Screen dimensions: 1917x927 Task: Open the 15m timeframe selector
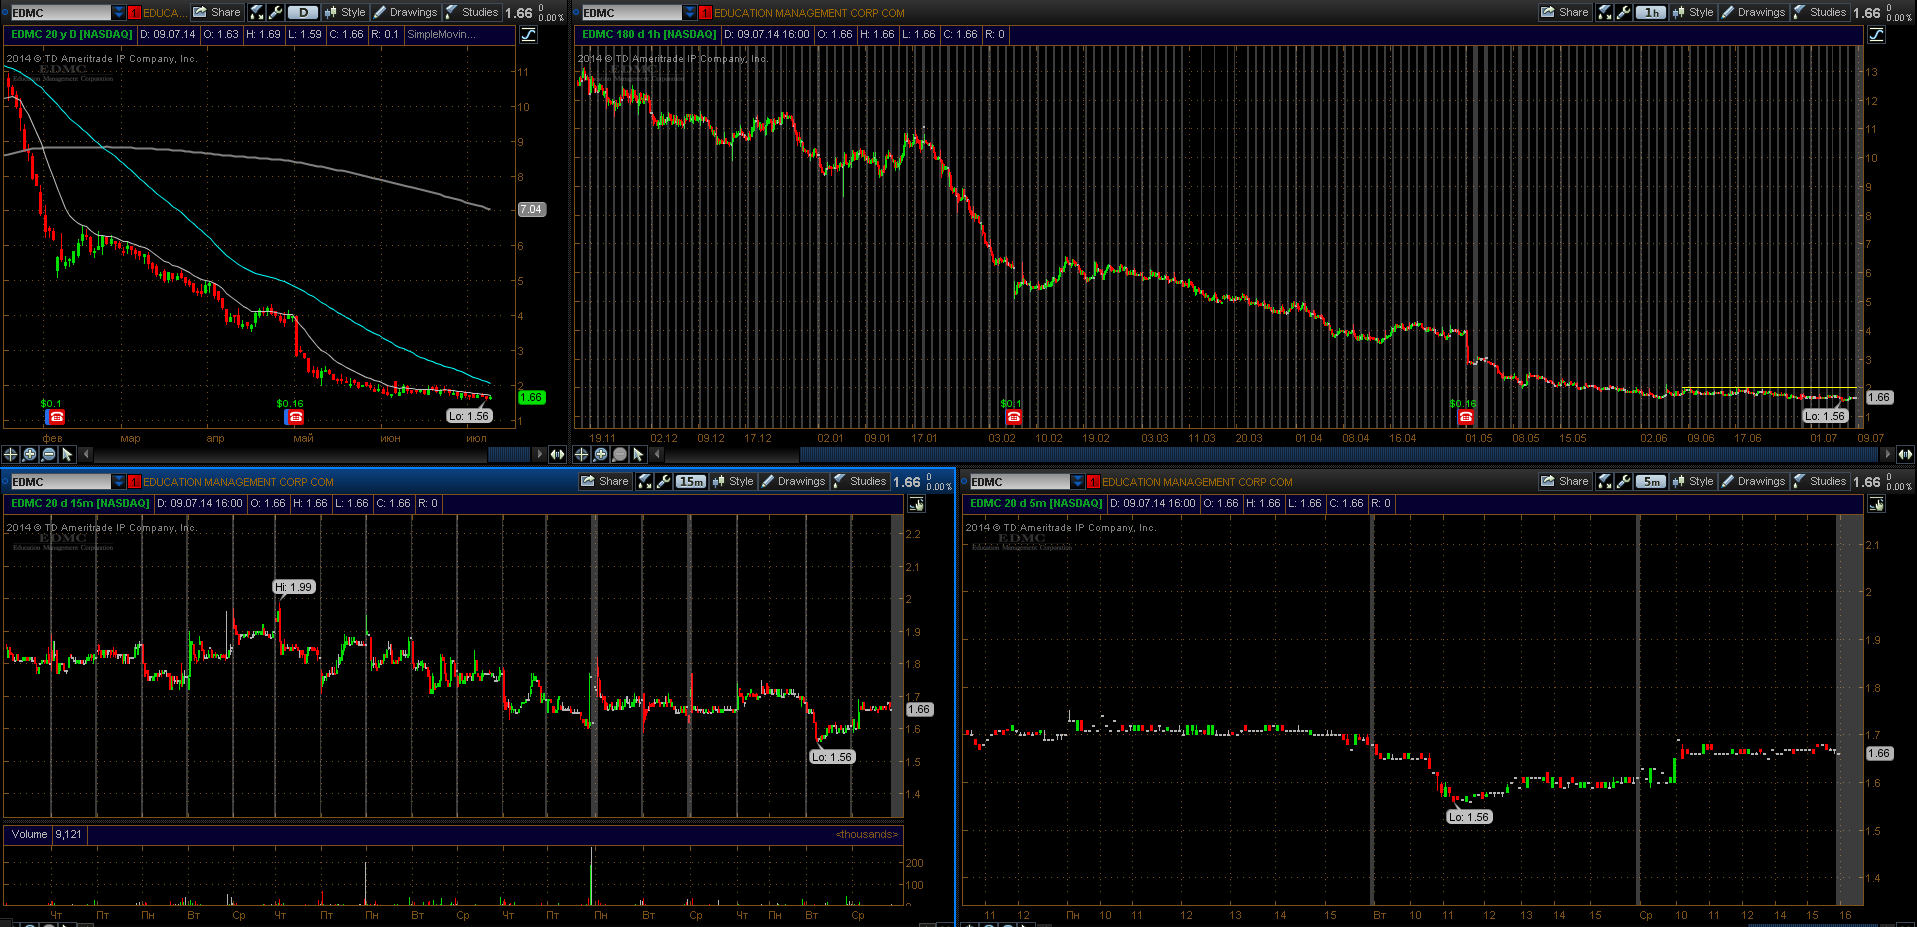(691, 481)
